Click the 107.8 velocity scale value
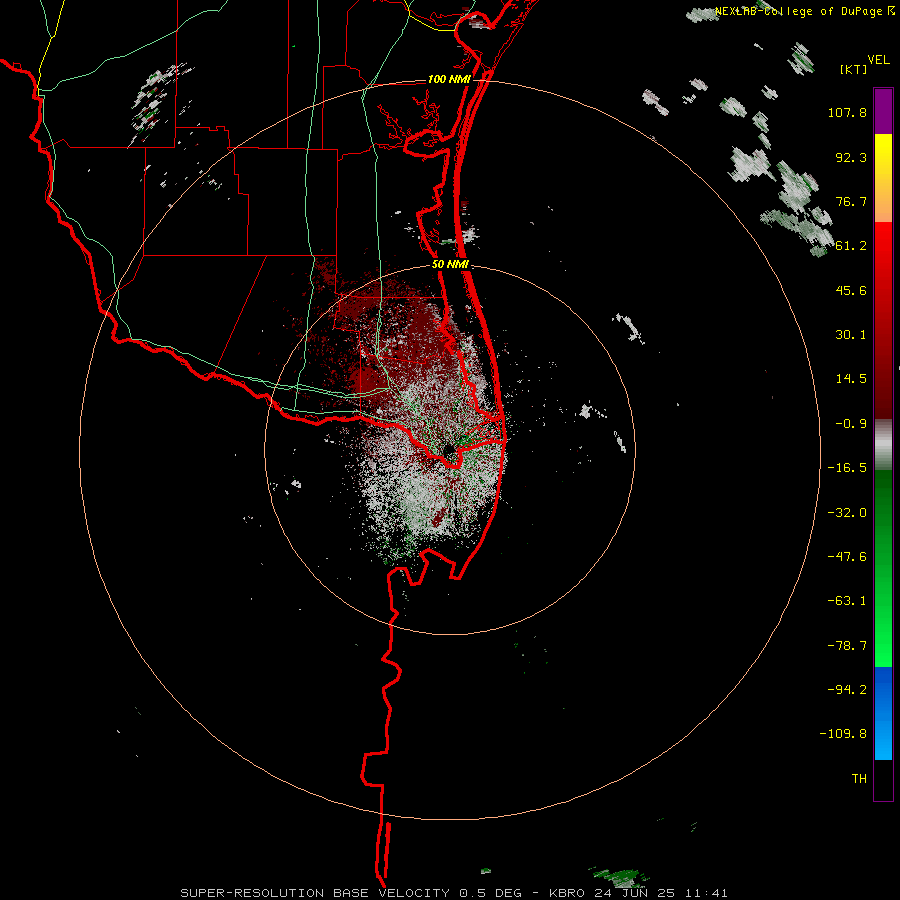 [847, 112]
